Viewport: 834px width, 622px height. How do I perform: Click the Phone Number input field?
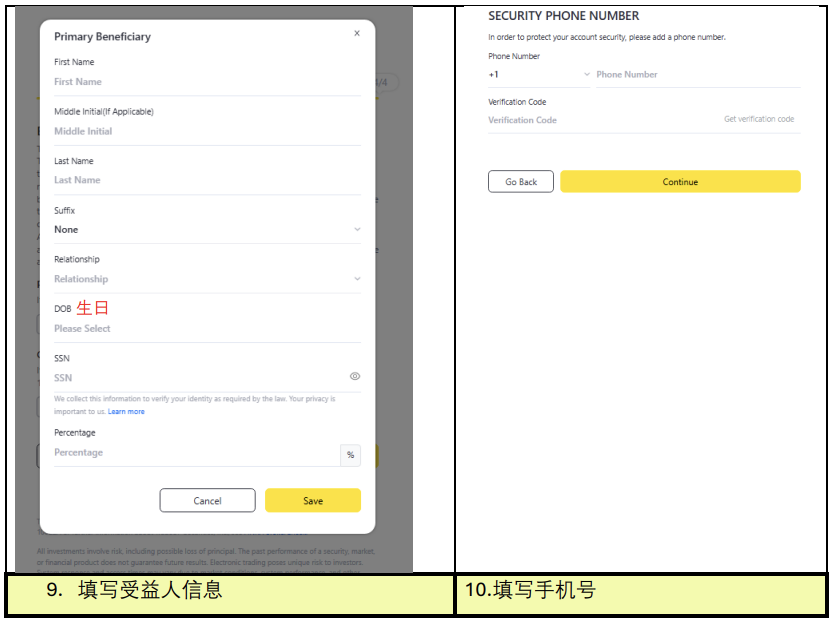tap(696, 75)
